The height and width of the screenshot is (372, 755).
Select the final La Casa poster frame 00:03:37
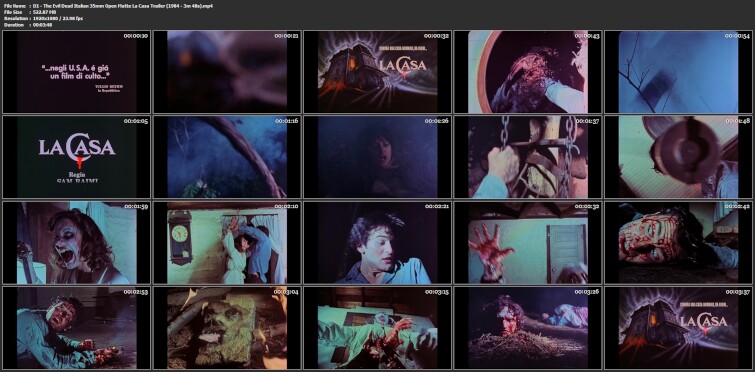point(678,328)
